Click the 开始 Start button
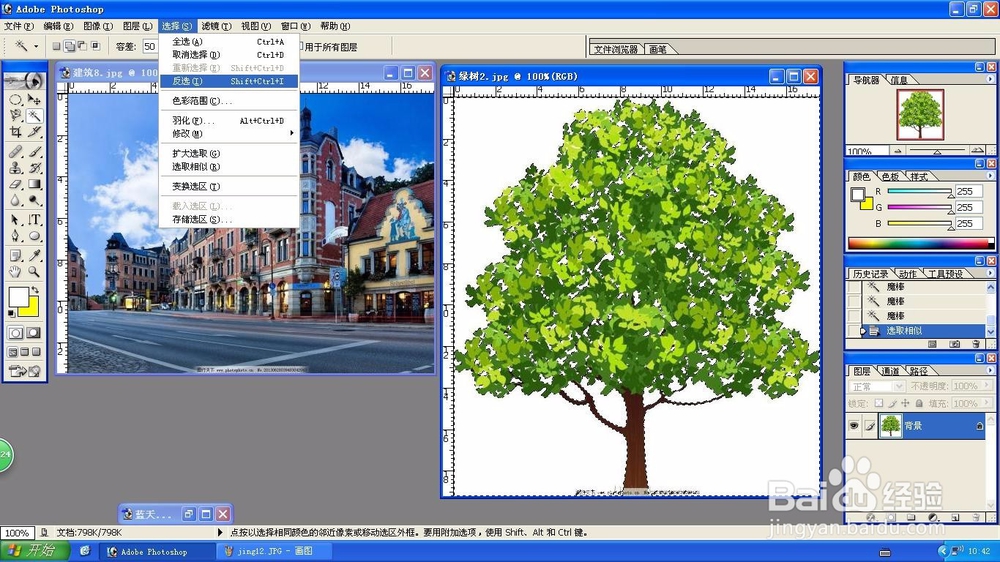This screenshot has height=562, width=1000. (33, 551)
